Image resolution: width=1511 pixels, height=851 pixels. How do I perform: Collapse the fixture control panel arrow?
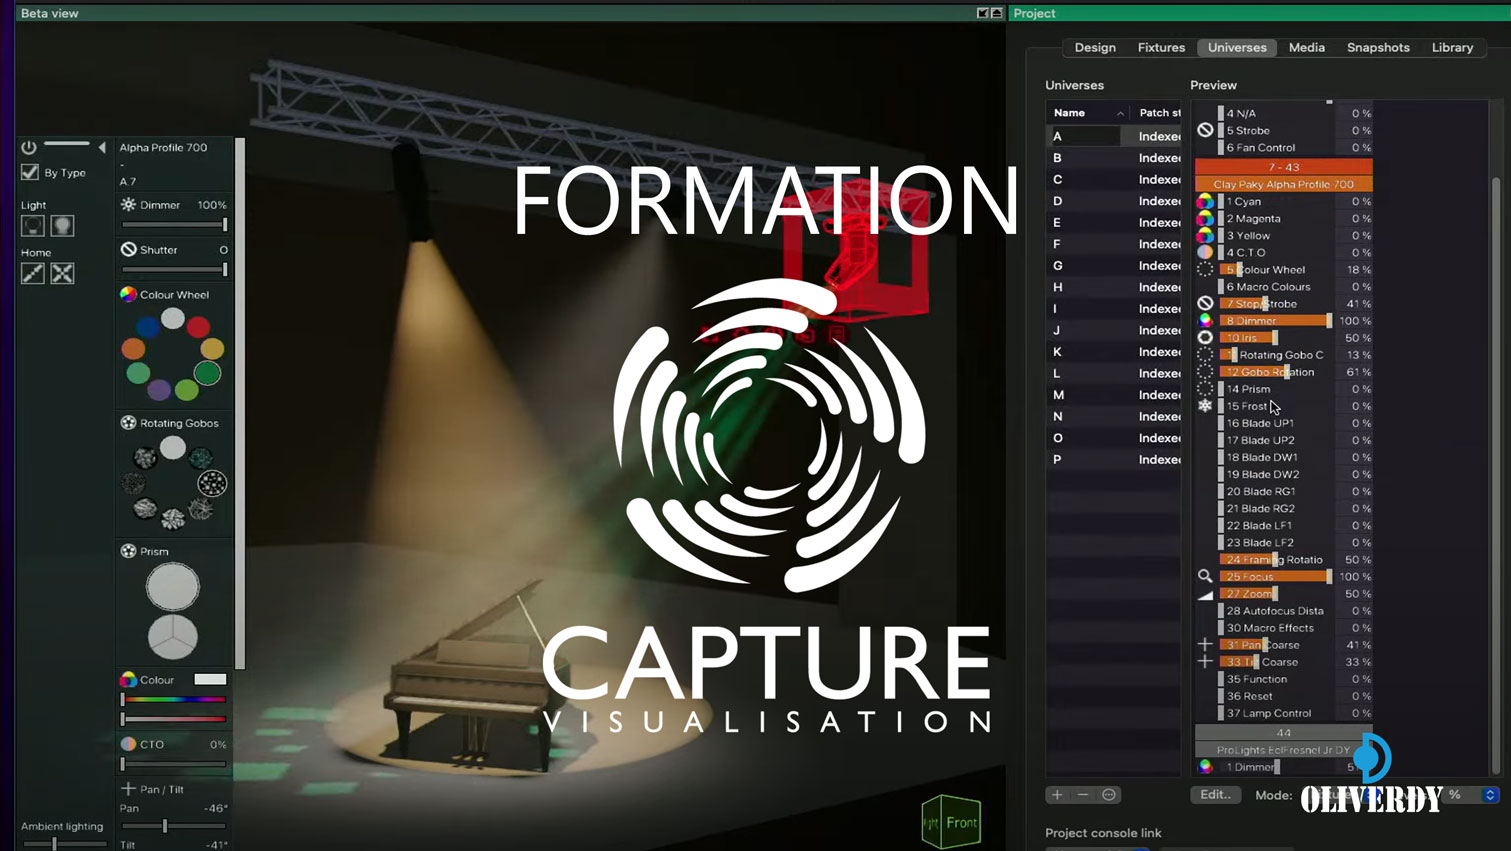coord(102,147)
